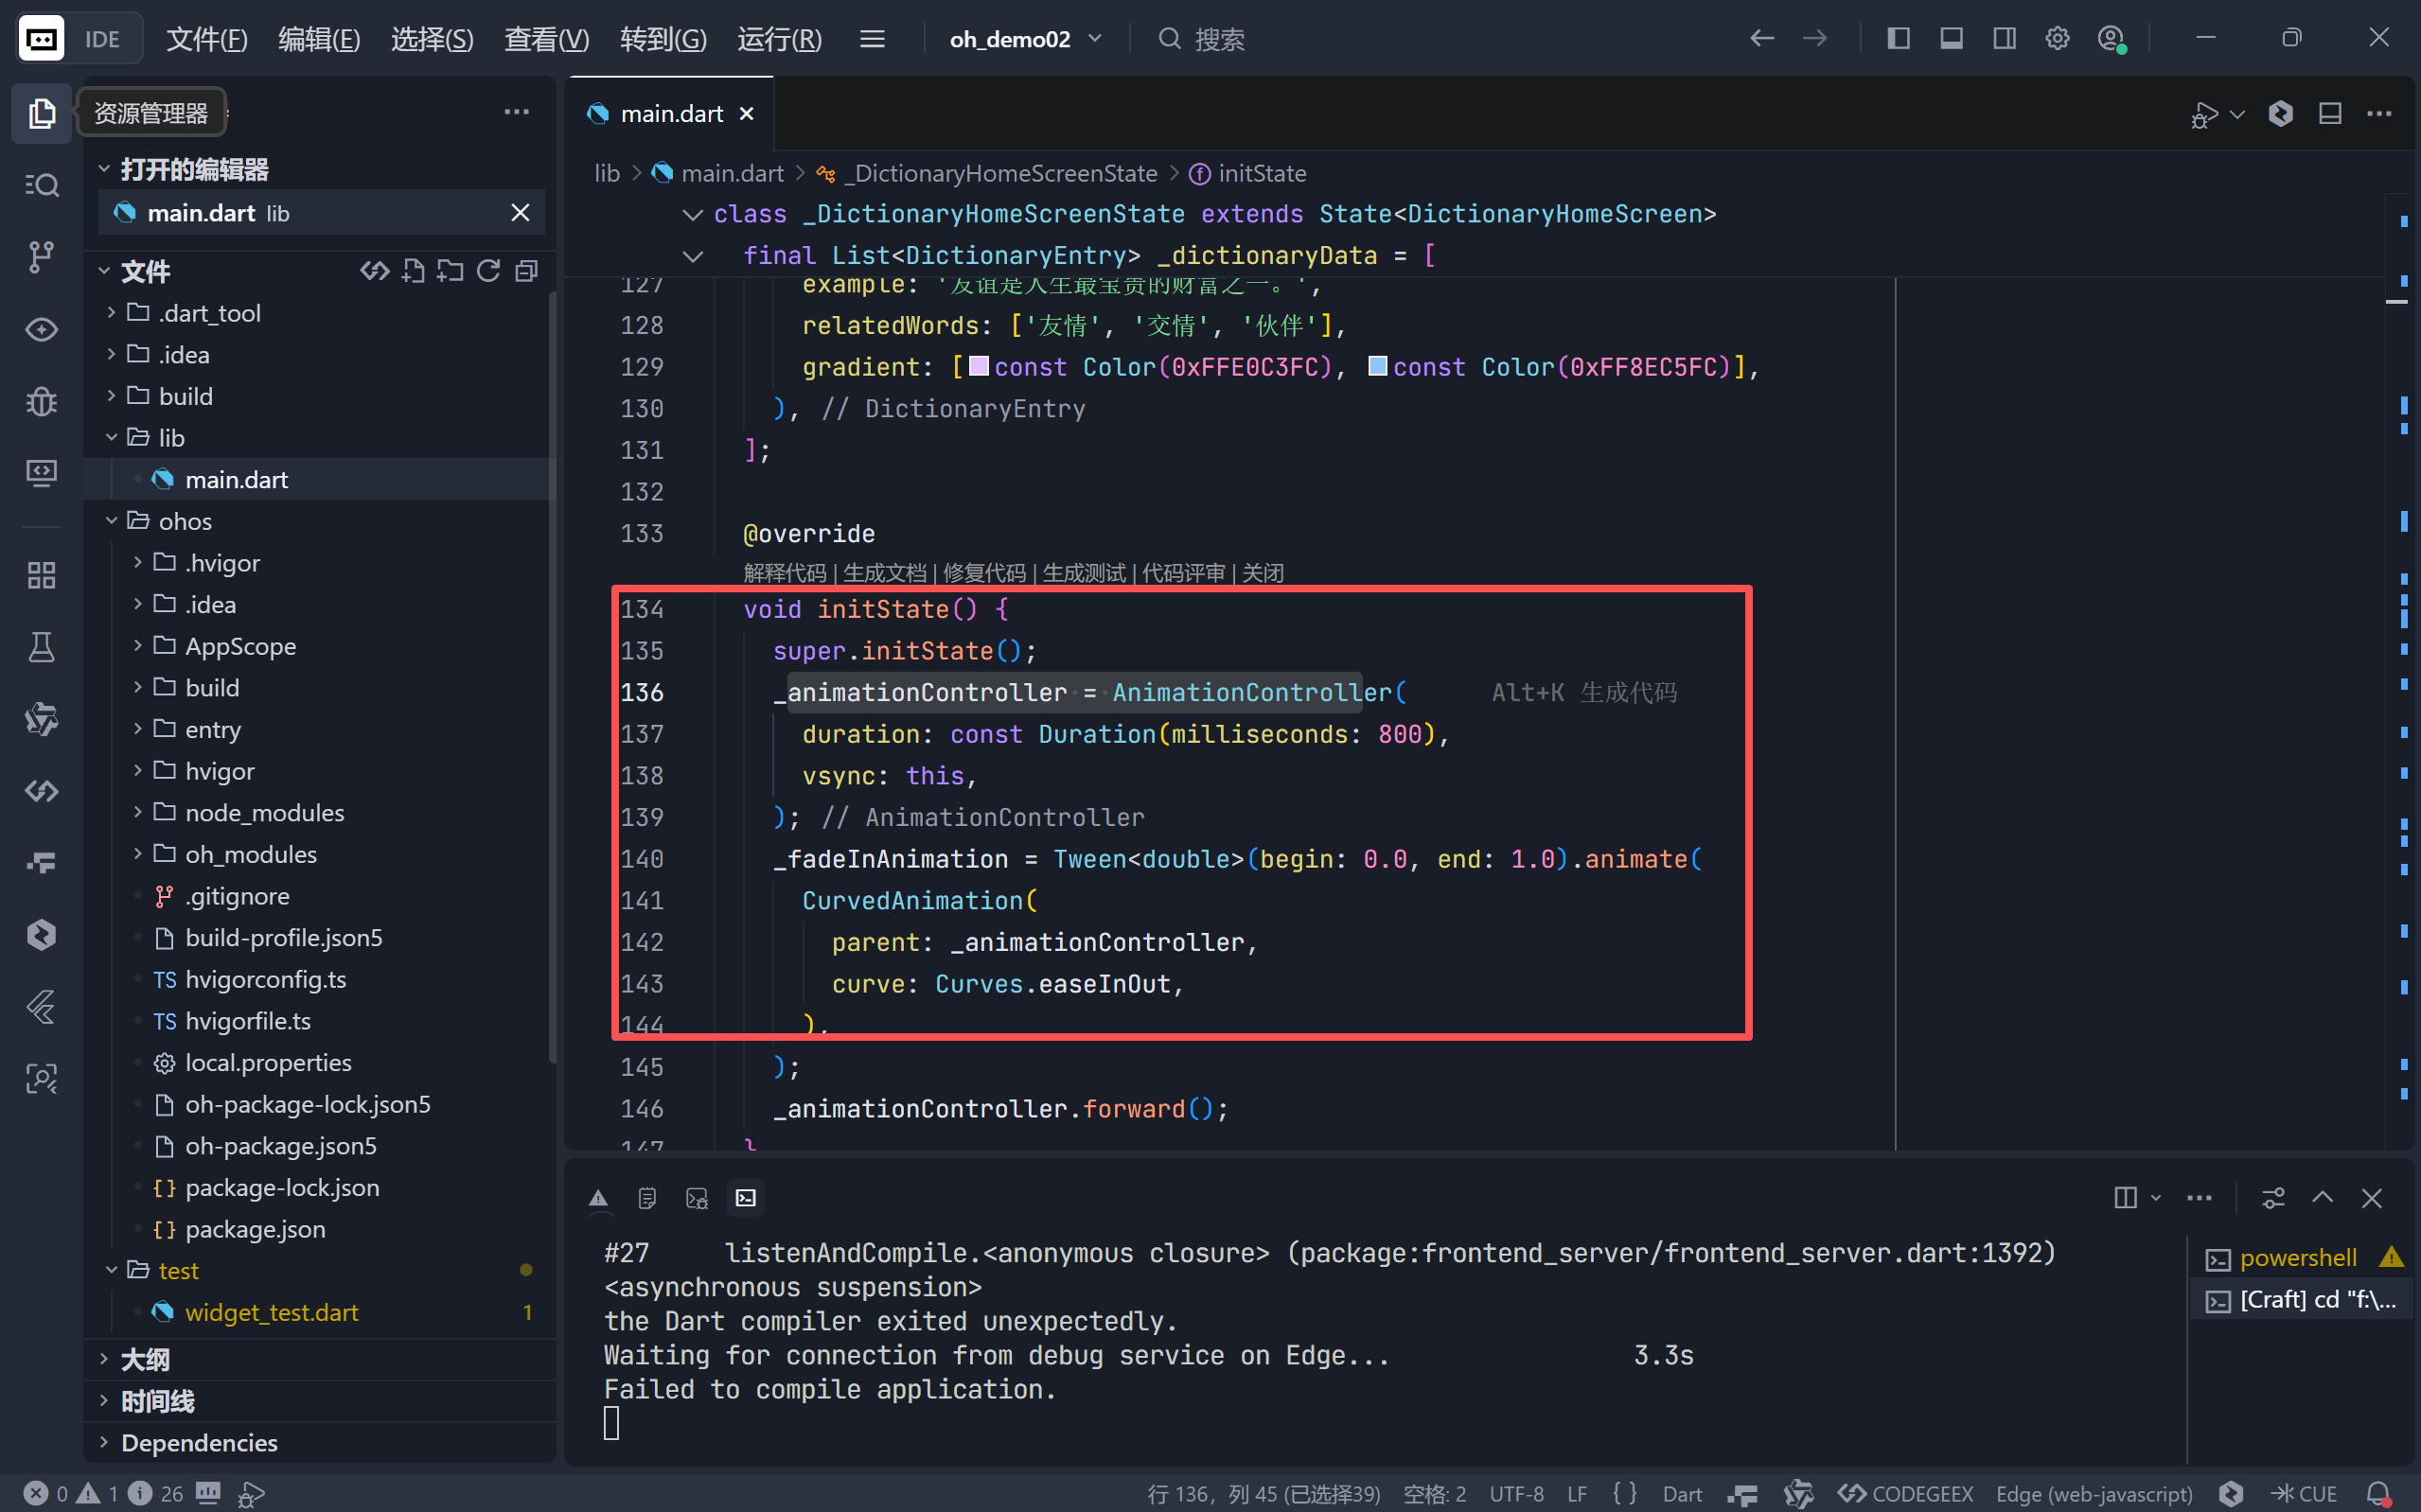
Task: Expand the .dart_tool folder
Action: click(208, 313)
